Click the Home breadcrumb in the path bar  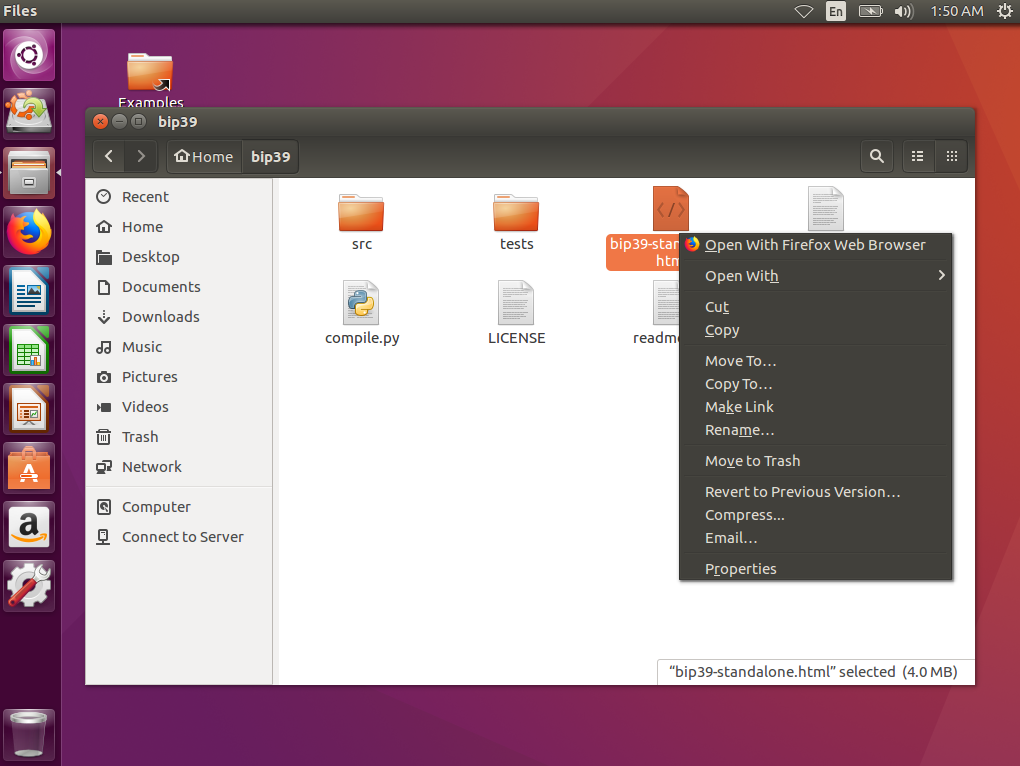click(x=203, y=156)
